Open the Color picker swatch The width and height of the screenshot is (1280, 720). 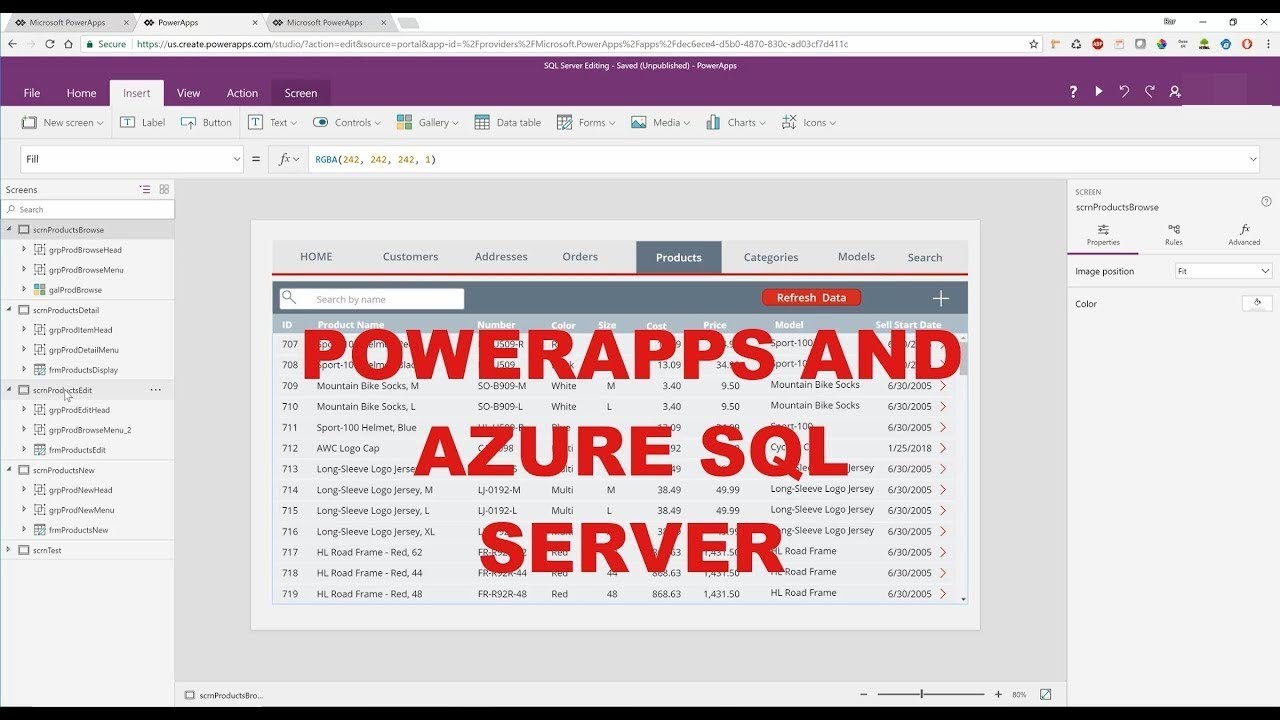(1257, 303)
